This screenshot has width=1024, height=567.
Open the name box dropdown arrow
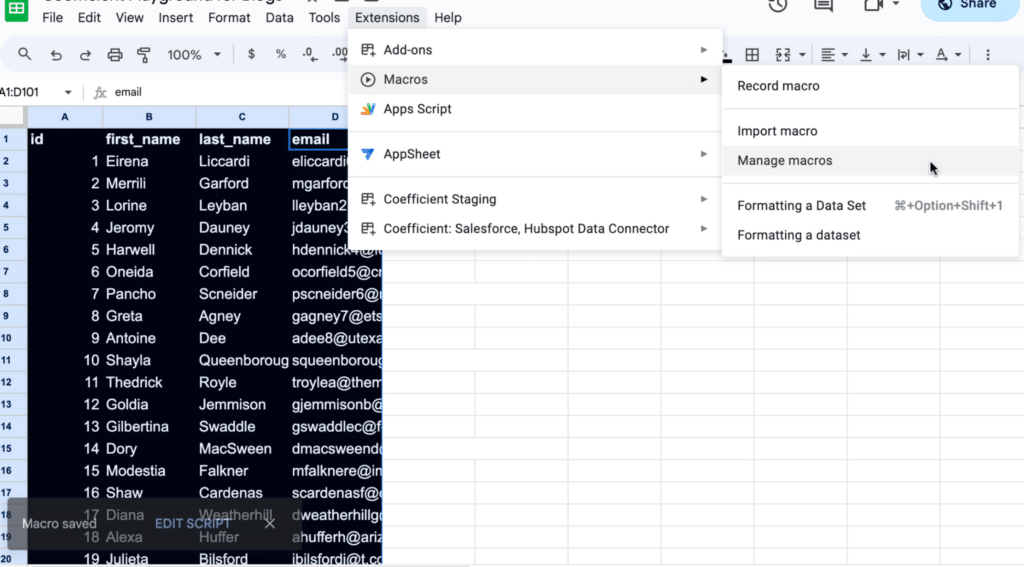(68, 92)
